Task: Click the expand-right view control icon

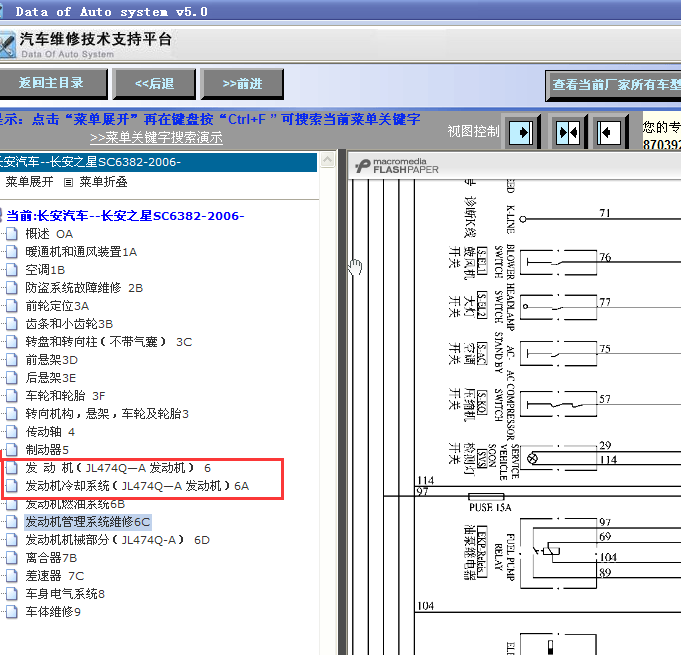Action: [x=521, y=132]
